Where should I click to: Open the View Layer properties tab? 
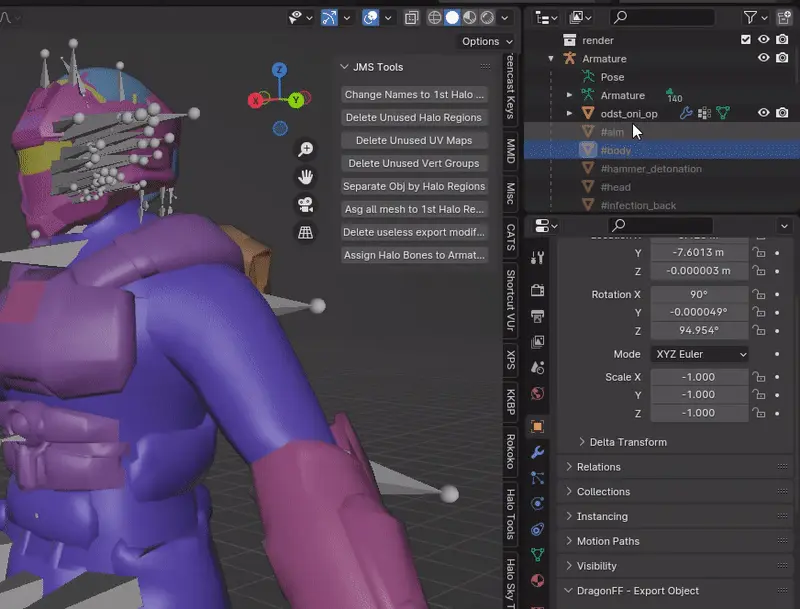point(537,342)
